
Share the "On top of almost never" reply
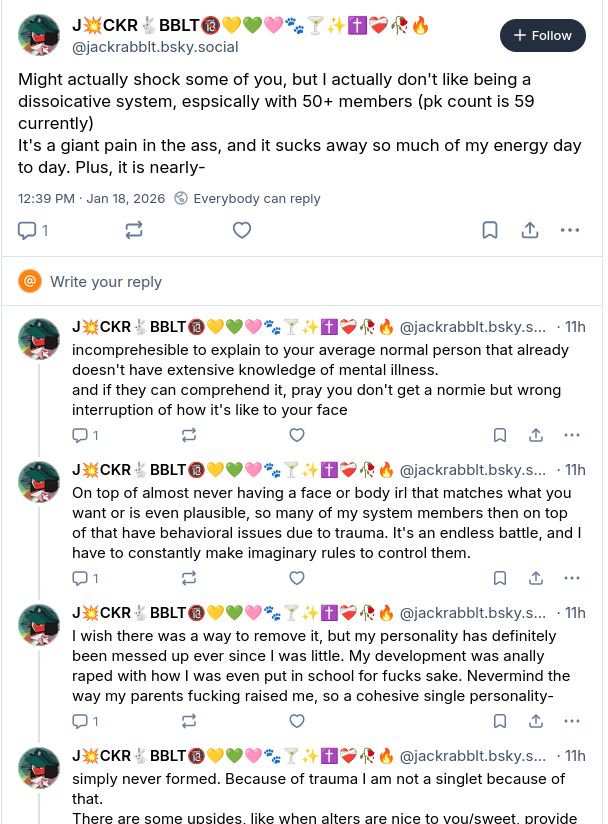pos(536,578)
